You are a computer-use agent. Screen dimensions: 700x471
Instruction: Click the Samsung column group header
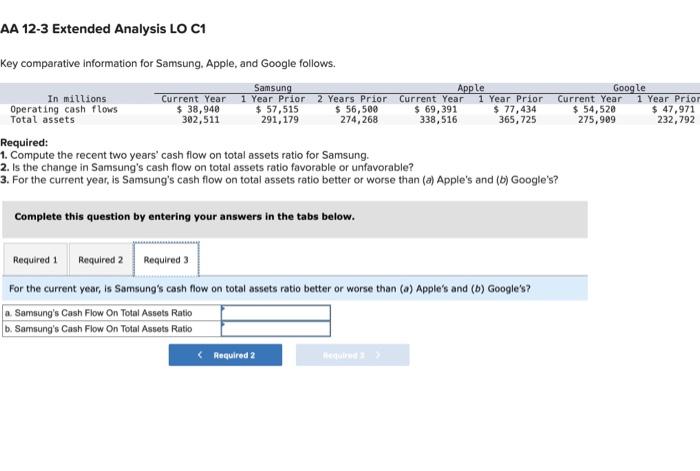[273, 88]
